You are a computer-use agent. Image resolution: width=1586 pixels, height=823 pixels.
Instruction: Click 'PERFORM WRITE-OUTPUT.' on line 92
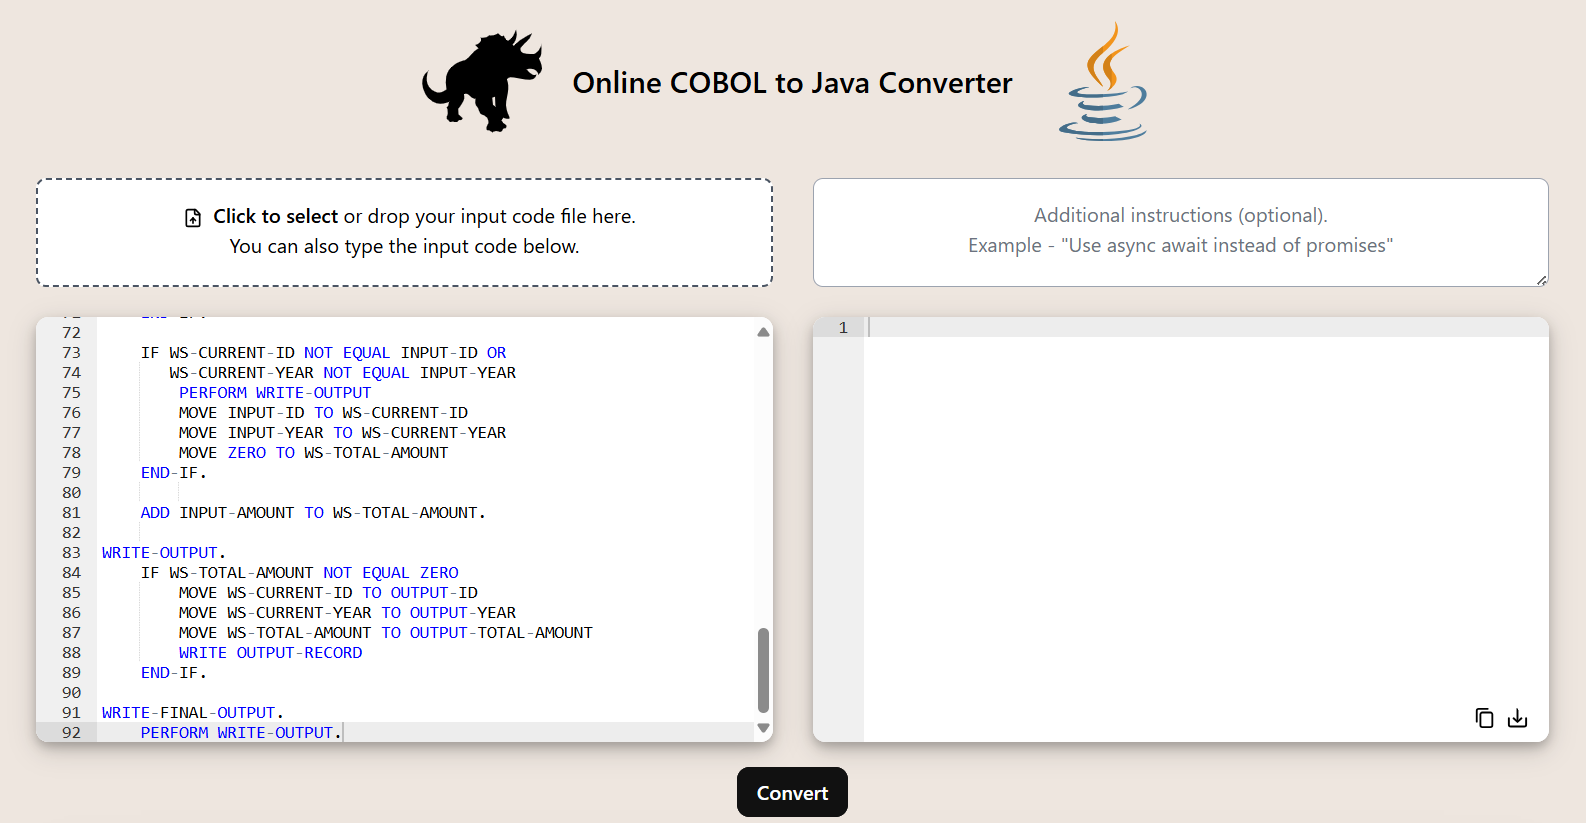241,733
